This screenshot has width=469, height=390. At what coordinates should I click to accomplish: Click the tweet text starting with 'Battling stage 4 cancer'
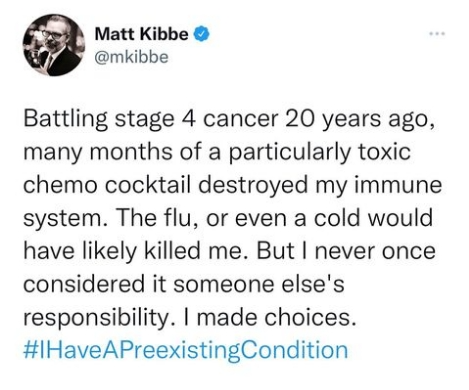click(232, 218)
